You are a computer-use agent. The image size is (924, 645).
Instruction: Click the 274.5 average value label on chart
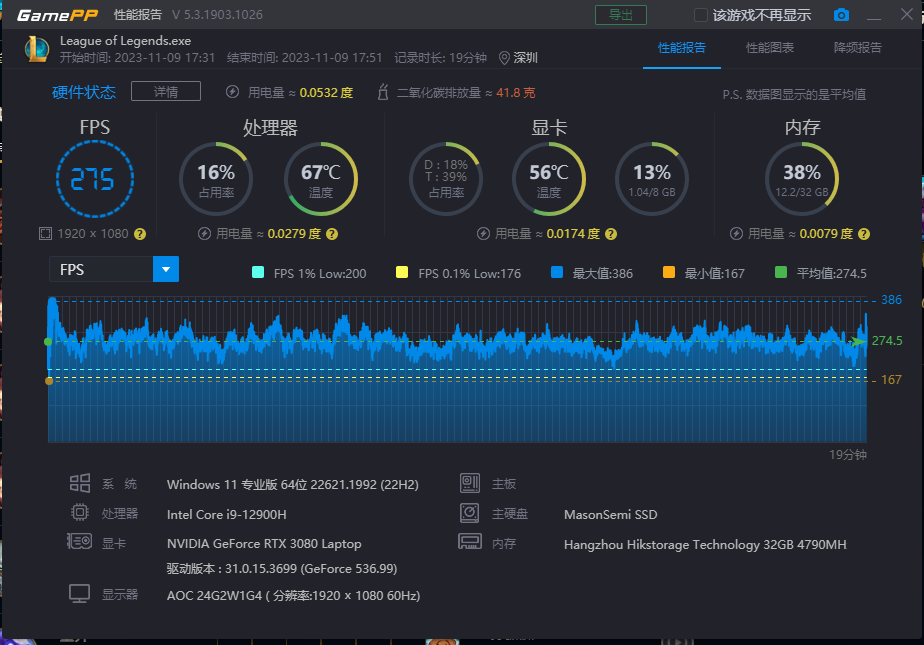pyautogui.click(x=887, y=340)
